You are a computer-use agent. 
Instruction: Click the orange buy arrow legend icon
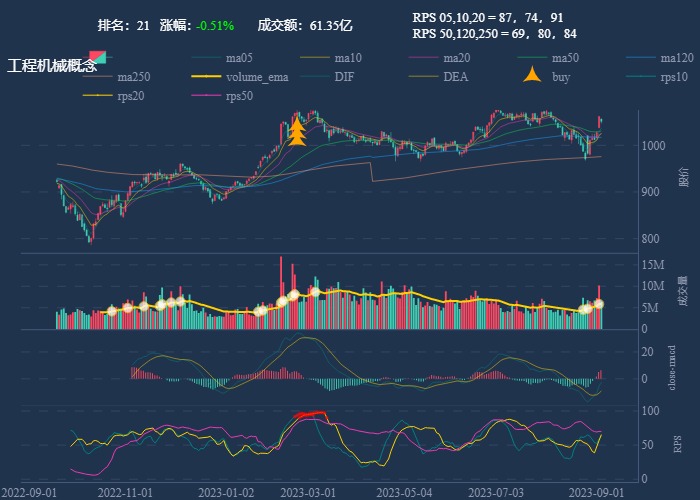(x=533, y=76)
